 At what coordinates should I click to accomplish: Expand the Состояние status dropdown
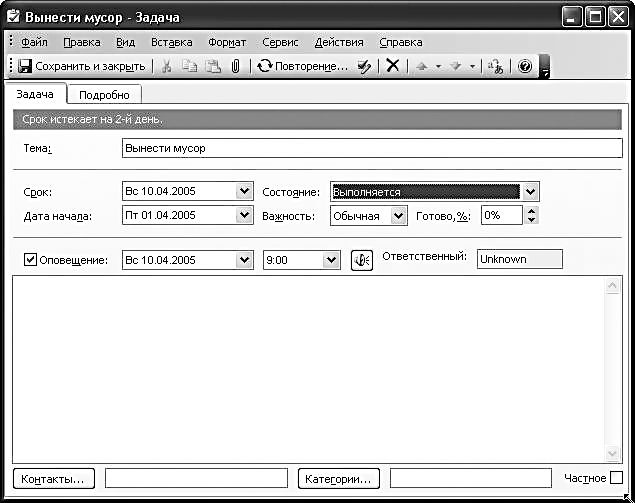click(530, 191)
